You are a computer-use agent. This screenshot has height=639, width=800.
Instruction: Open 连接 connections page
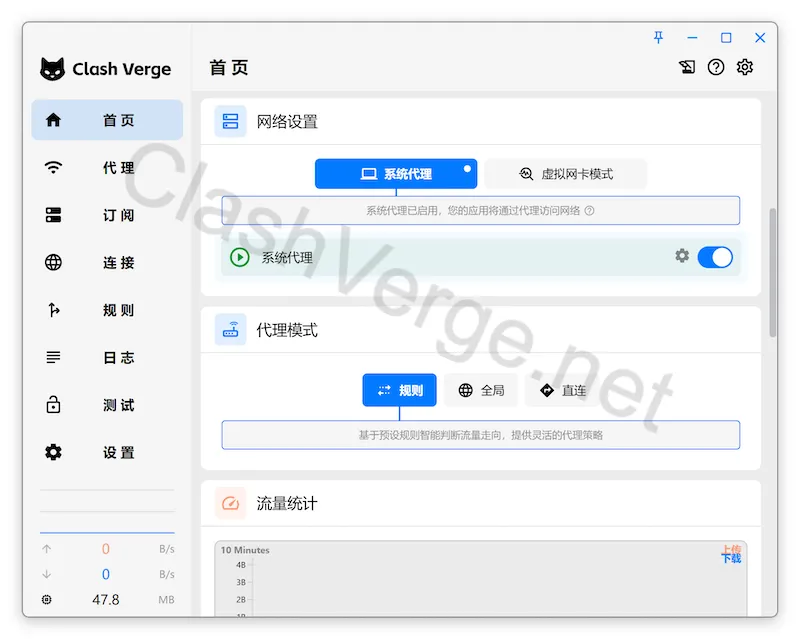point(107,262)
